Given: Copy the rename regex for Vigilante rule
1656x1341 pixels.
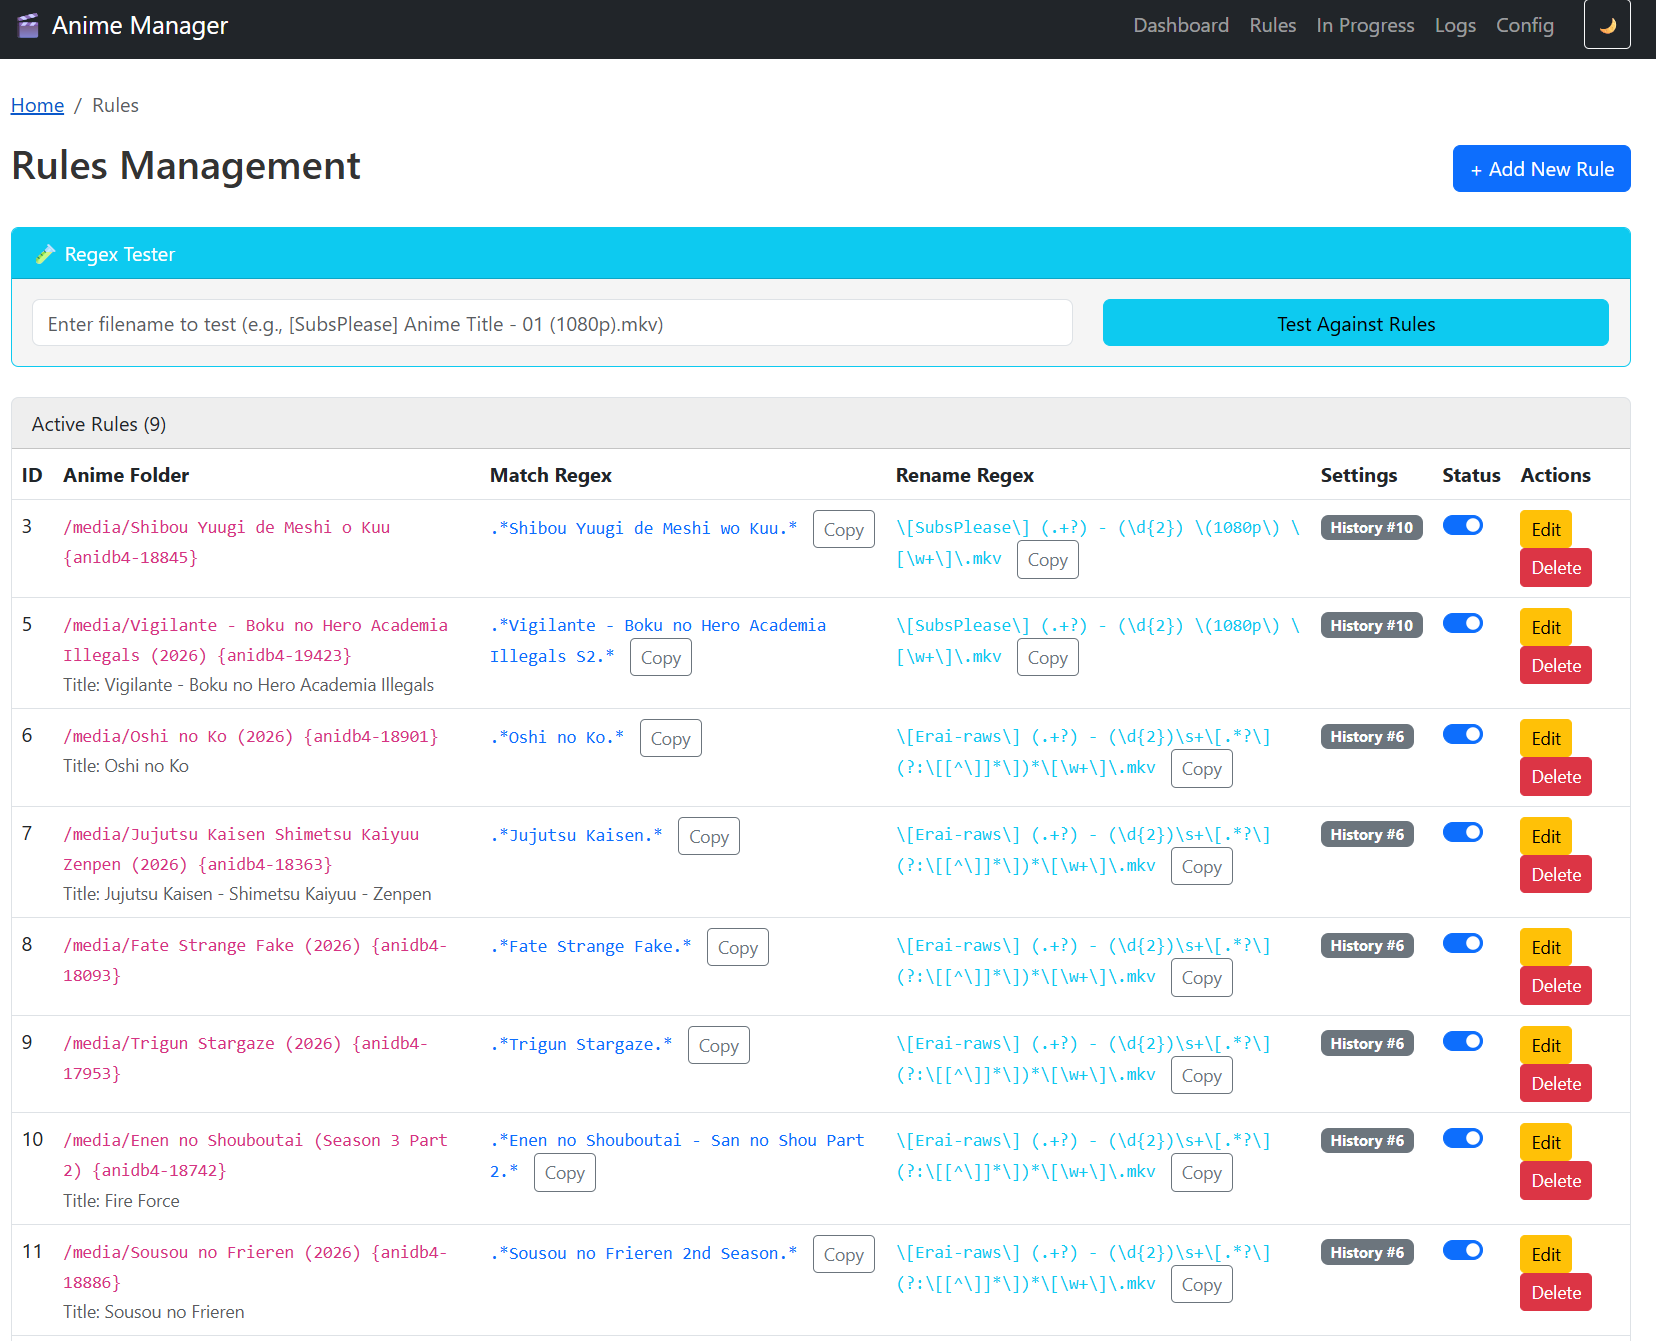Looking at the screenshot, I should pos(1047,657).
